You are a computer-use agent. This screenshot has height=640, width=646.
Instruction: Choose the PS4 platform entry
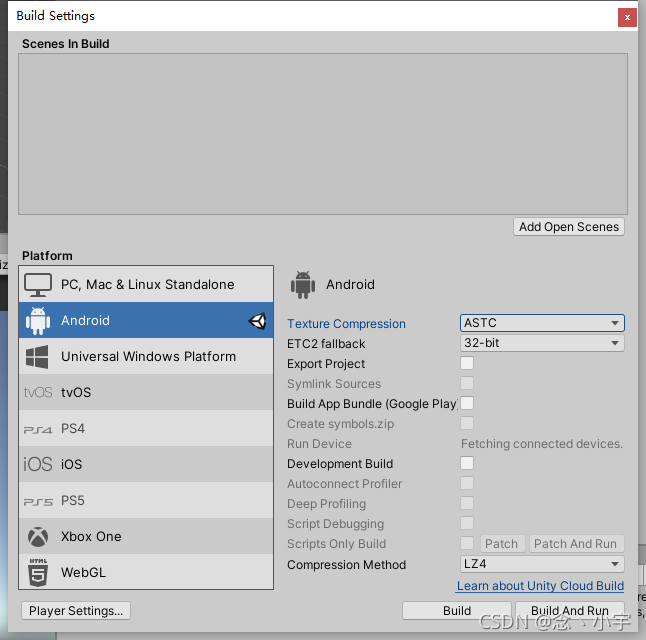(146, 428)
